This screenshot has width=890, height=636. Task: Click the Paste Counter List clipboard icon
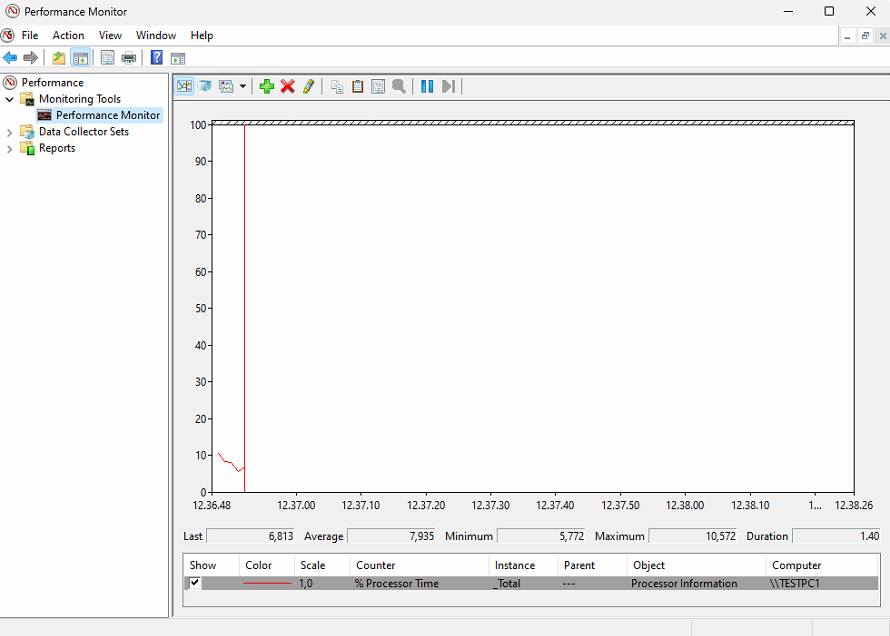pos(357,87)
